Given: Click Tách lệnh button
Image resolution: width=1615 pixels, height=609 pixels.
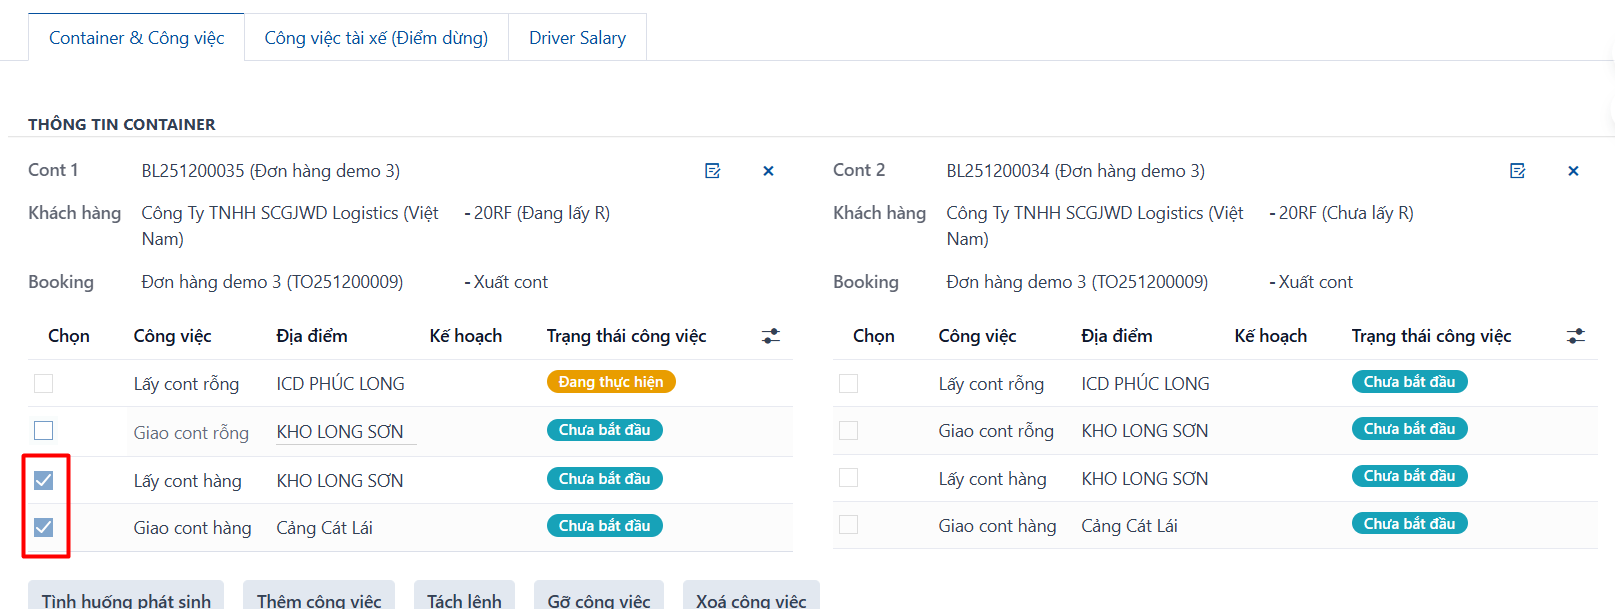Looking at the screenshot, I should tap(464, 597).
